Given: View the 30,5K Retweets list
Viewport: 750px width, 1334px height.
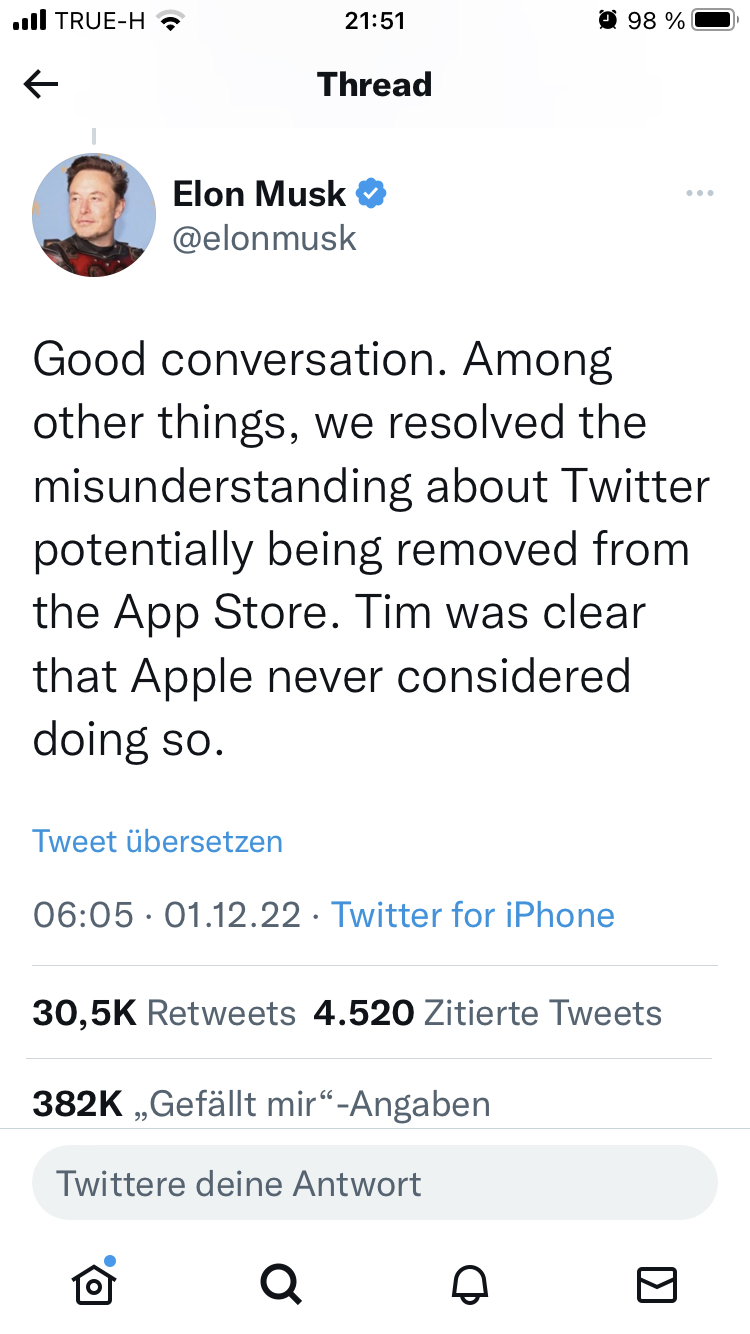Looking at the screenshot, I should pos(164,1012).
